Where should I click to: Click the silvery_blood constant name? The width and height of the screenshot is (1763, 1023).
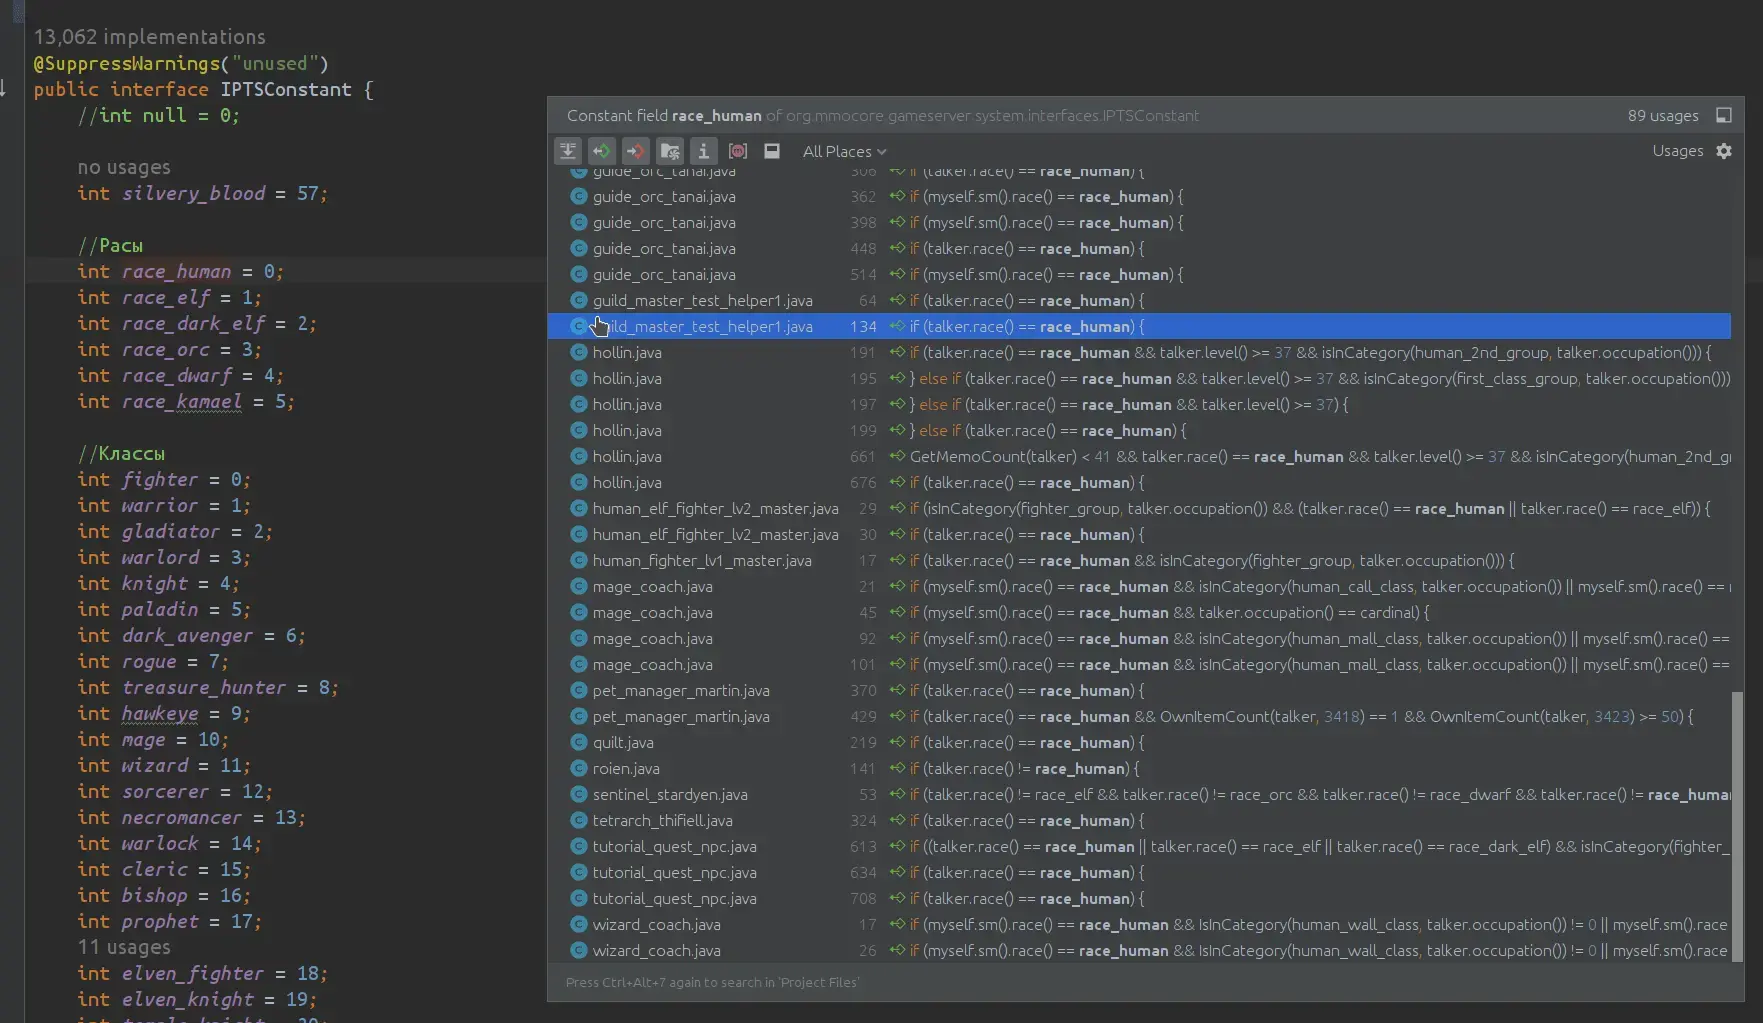coord(194,193)
